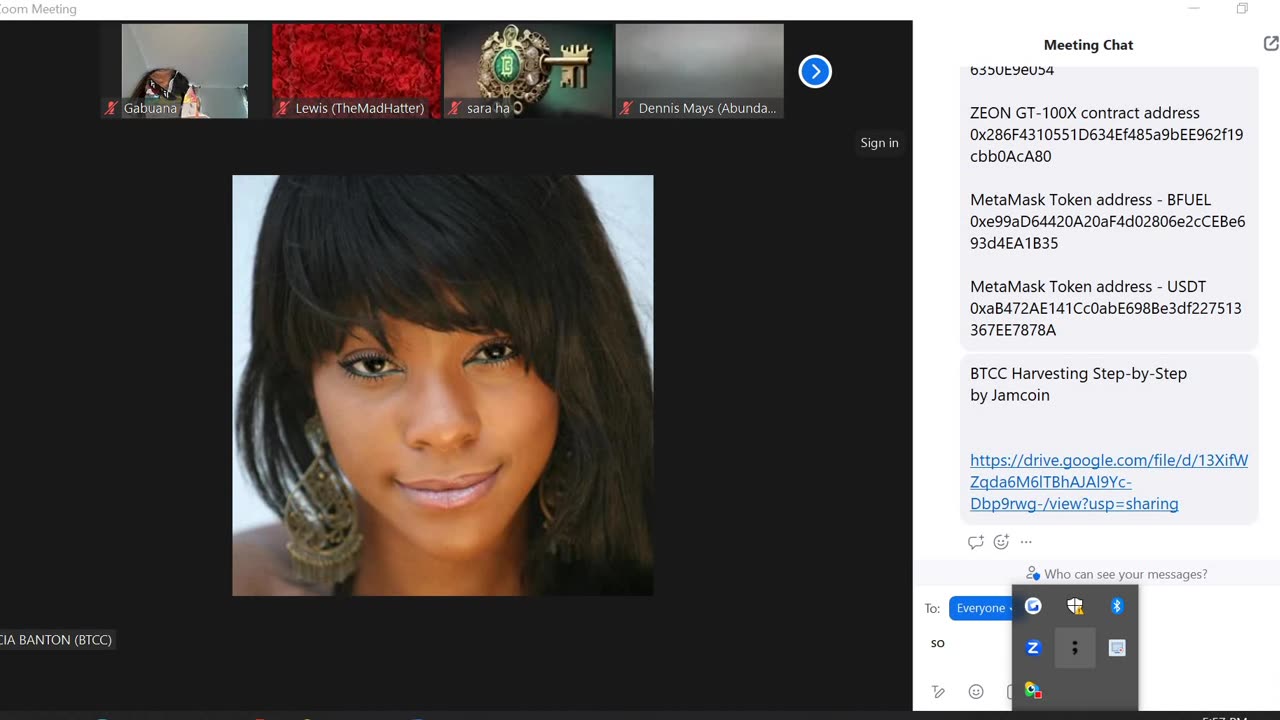The height and width of the screenshot is (720, 1280).
Task: Click the semicolon tray icon
Action: (x=1075, y=648)
